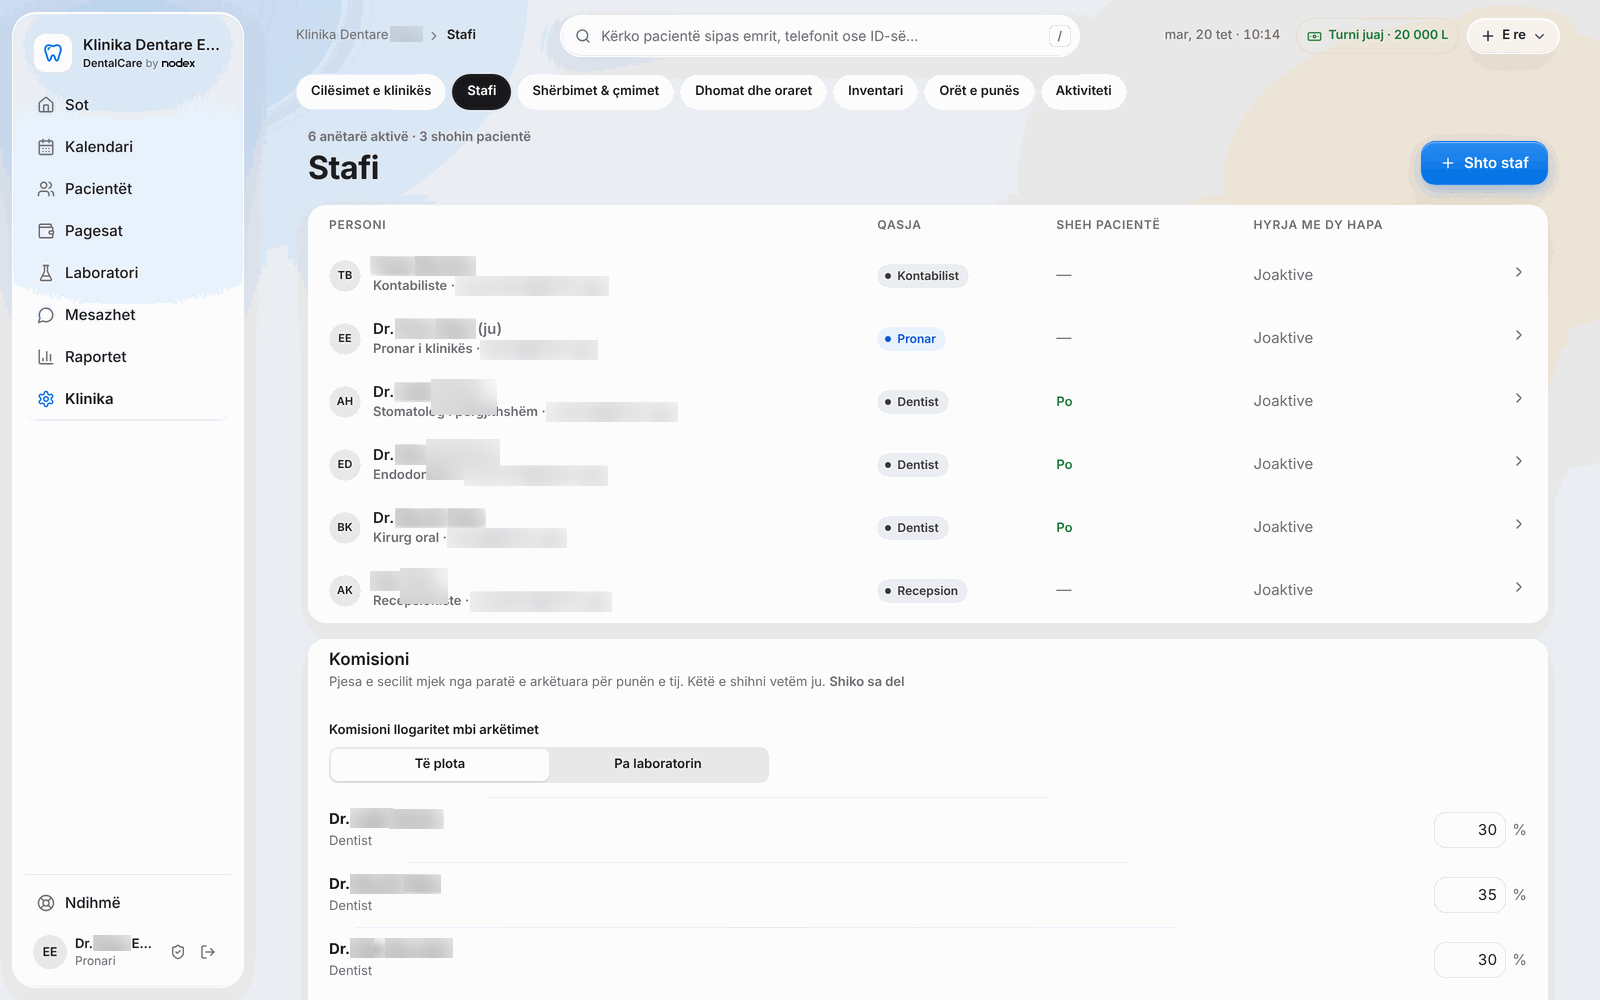Click the shield icon beside user profile
This screenshot has height=1000, width=1600.
coord(178,952)
